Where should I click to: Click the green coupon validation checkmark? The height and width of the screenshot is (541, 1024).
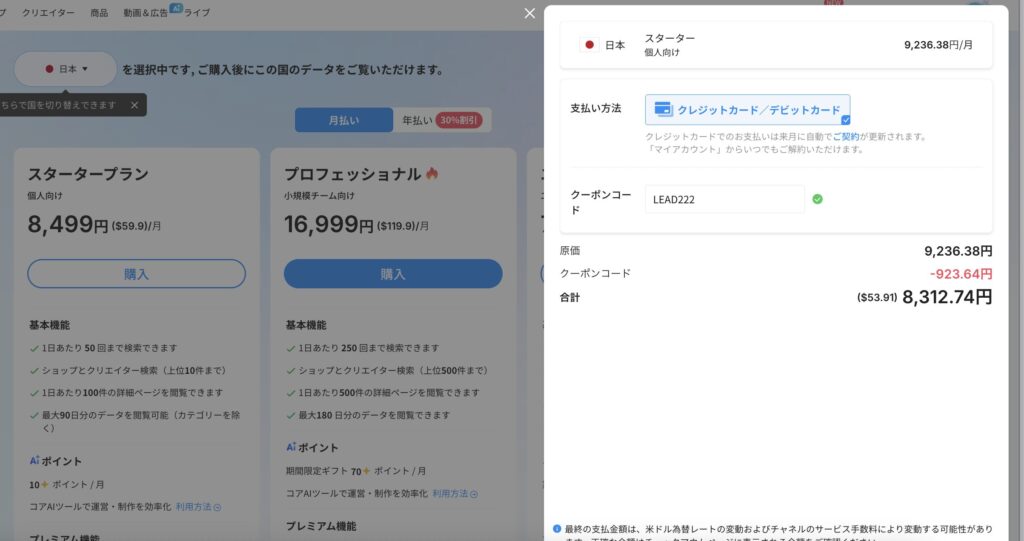817,199
